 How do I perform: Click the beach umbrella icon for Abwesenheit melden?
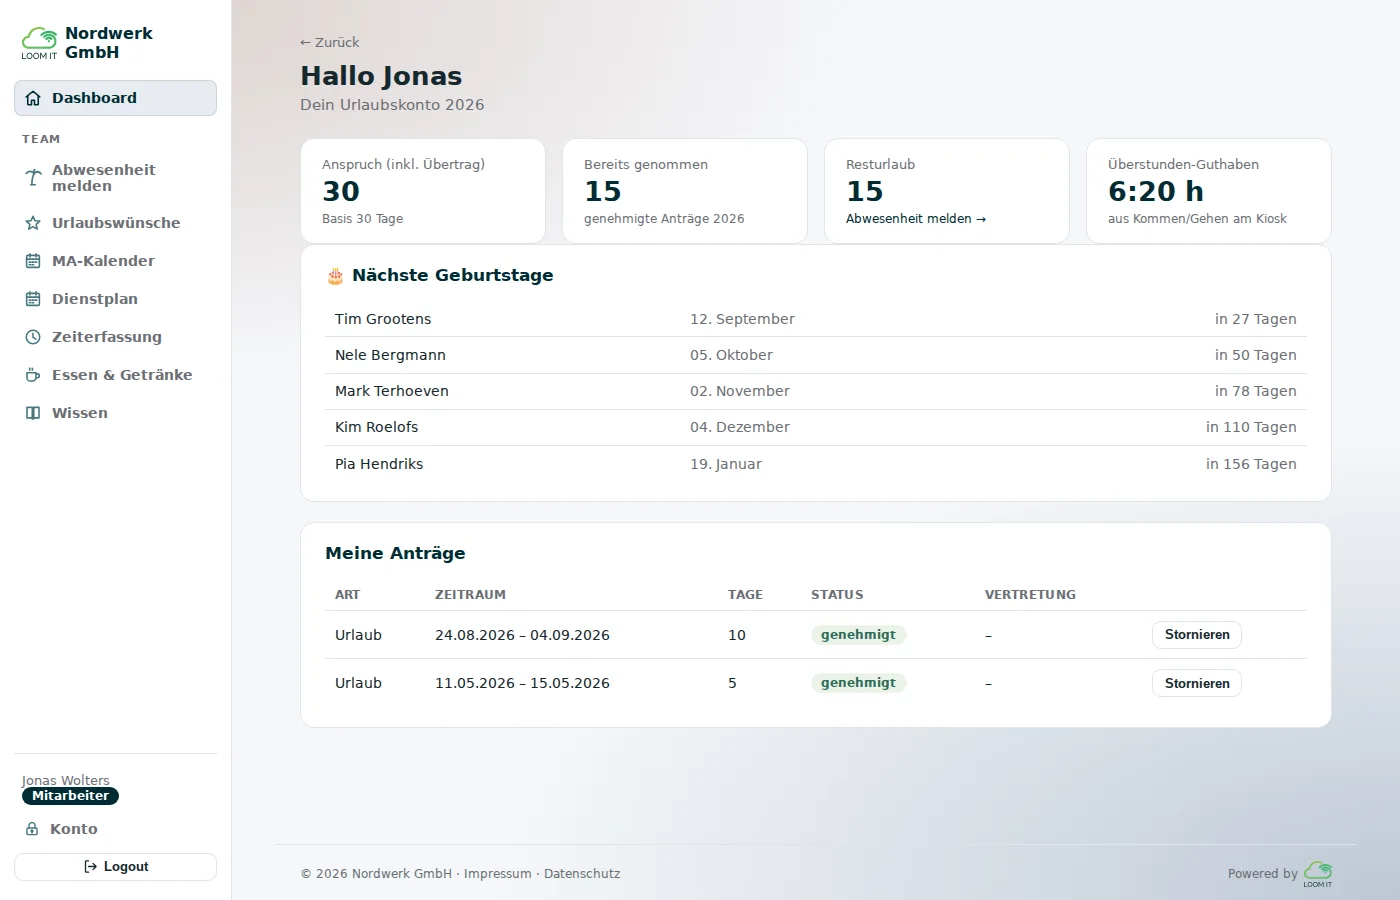pos(33,178)
